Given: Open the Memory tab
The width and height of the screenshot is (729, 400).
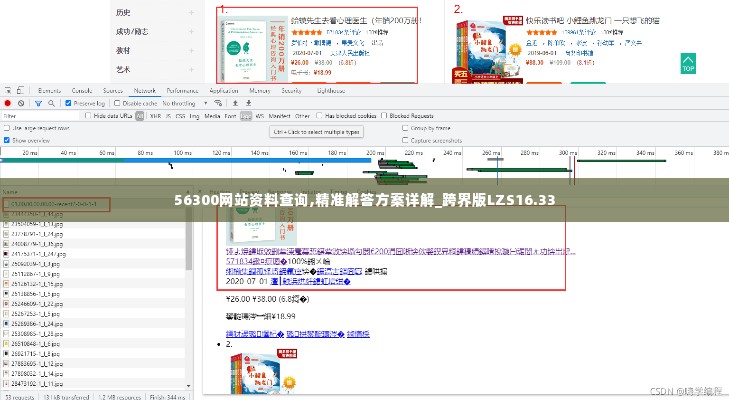Looking at the screenshot, I should click(x=259, y=91).
